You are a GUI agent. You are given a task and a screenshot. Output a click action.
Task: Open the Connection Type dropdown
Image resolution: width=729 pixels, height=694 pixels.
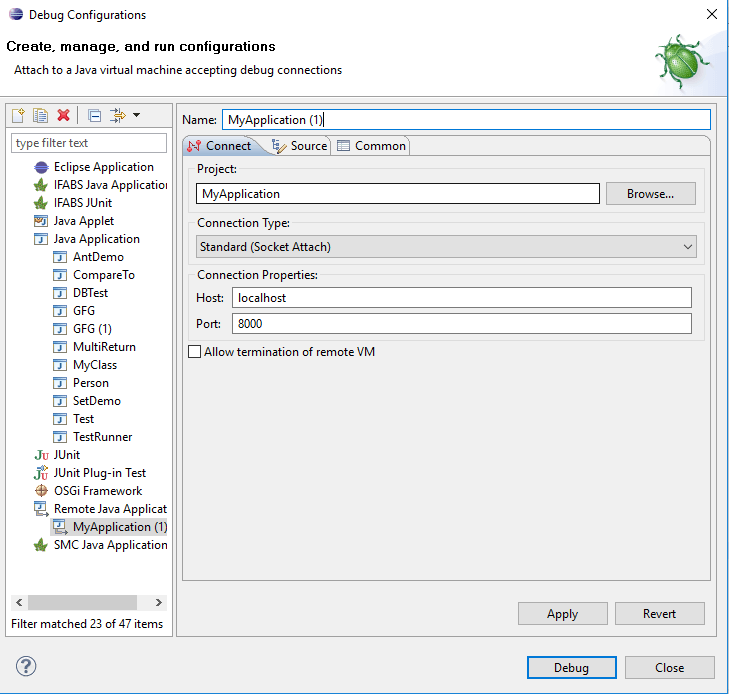point(446,246)
